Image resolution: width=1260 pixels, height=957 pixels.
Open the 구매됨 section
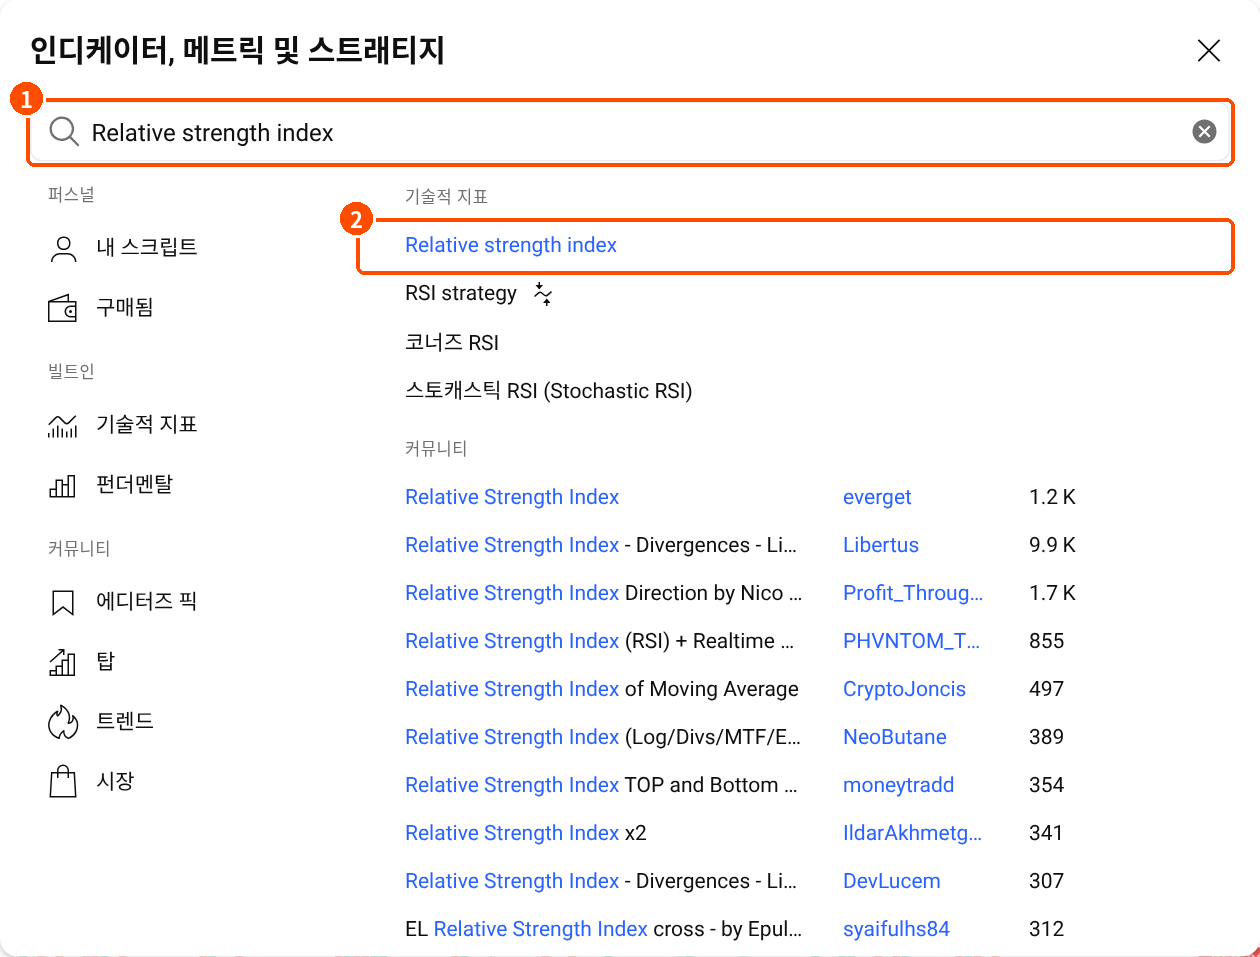click(x=125, y=307)
